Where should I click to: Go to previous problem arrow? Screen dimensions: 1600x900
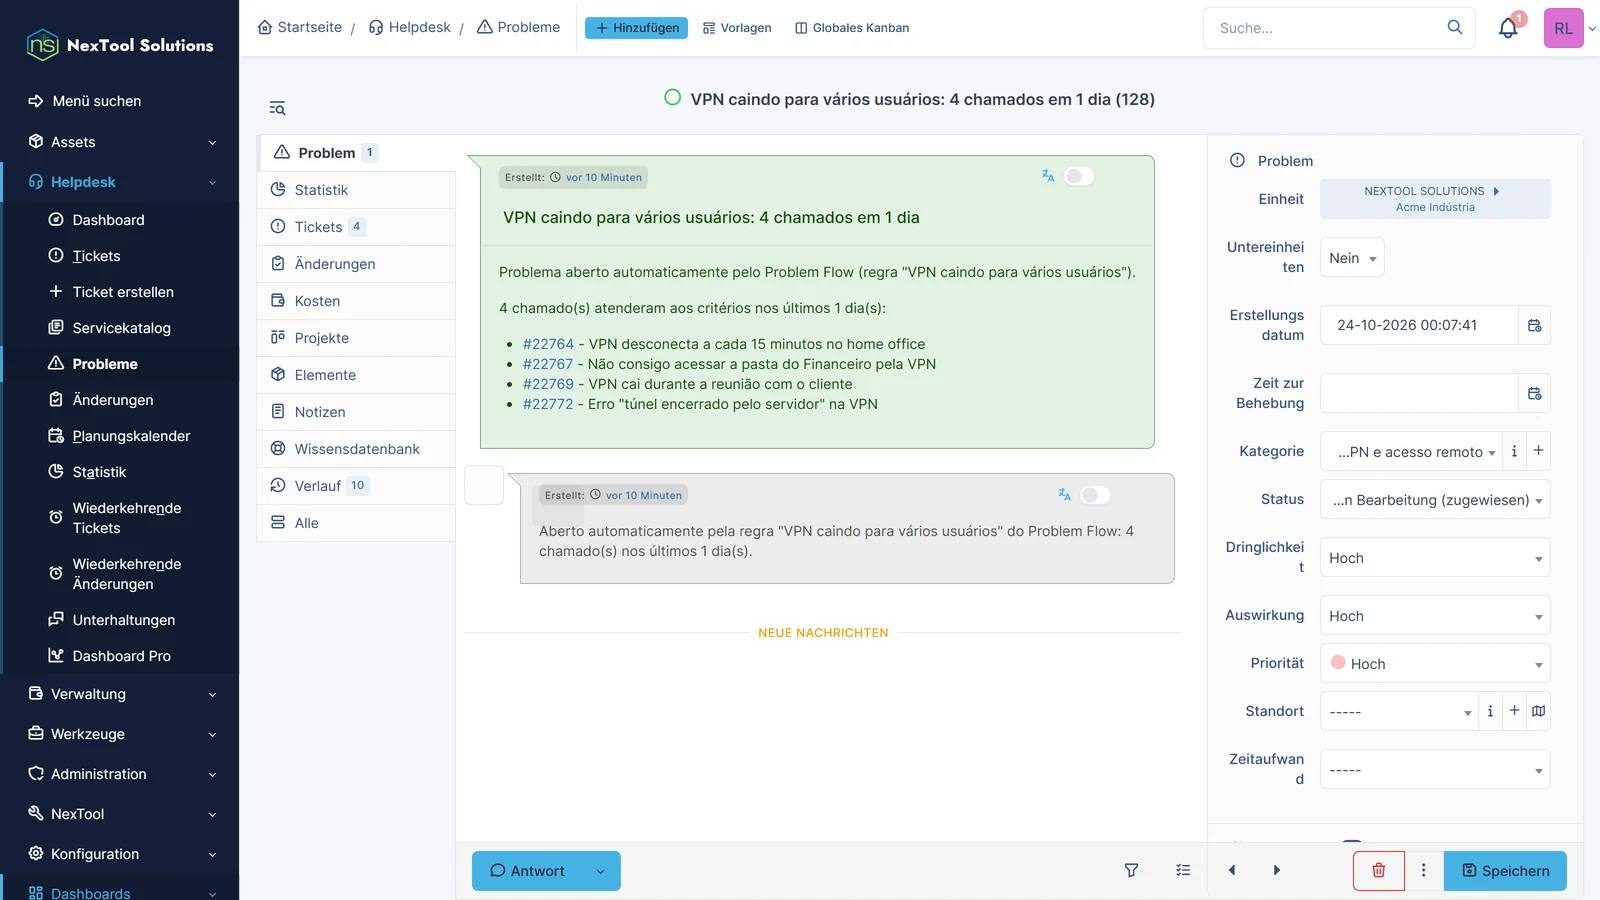point(1232,870)
